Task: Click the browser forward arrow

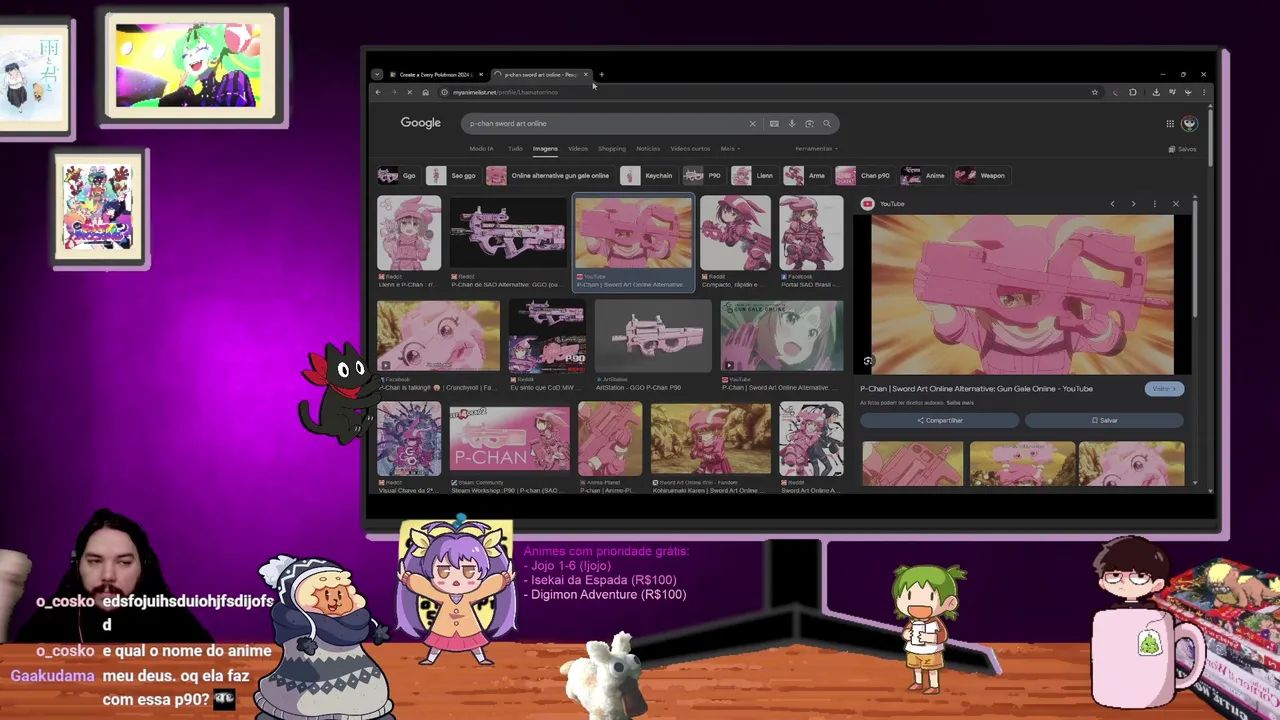Action: 394,92
